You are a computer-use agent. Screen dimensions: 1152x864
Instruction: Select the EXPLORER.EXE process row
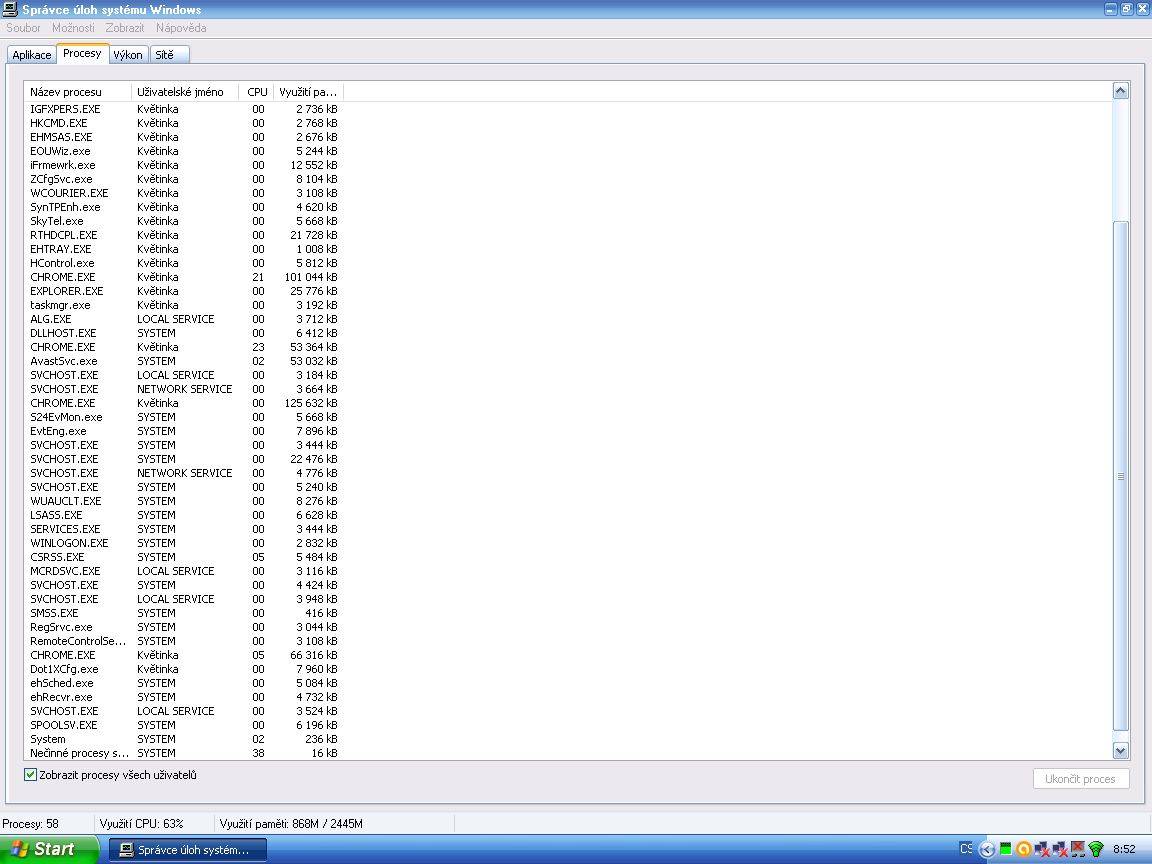(184, 291)
